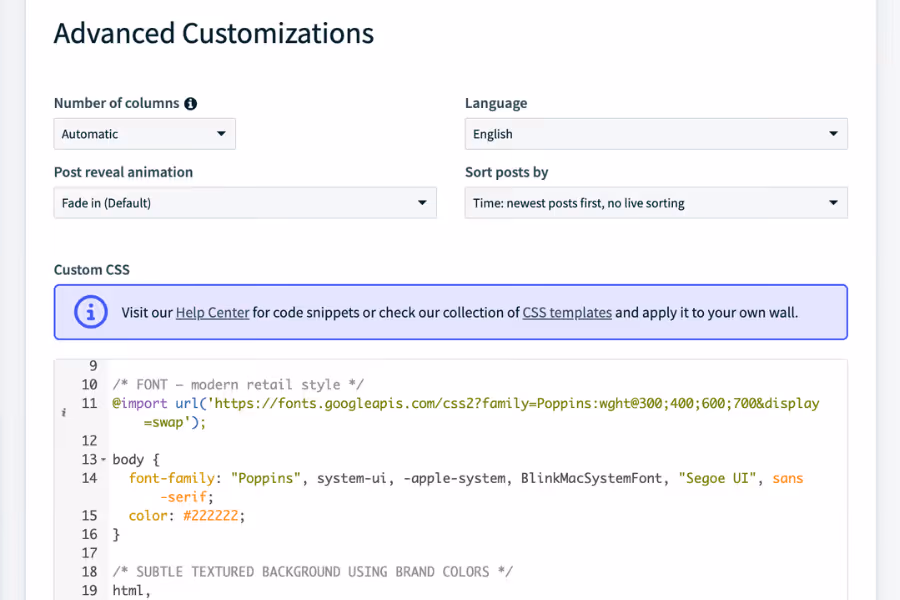The image size is (900, 600).
Task: Click the @import Google Fonts URL line
Action: click(465, 412)
